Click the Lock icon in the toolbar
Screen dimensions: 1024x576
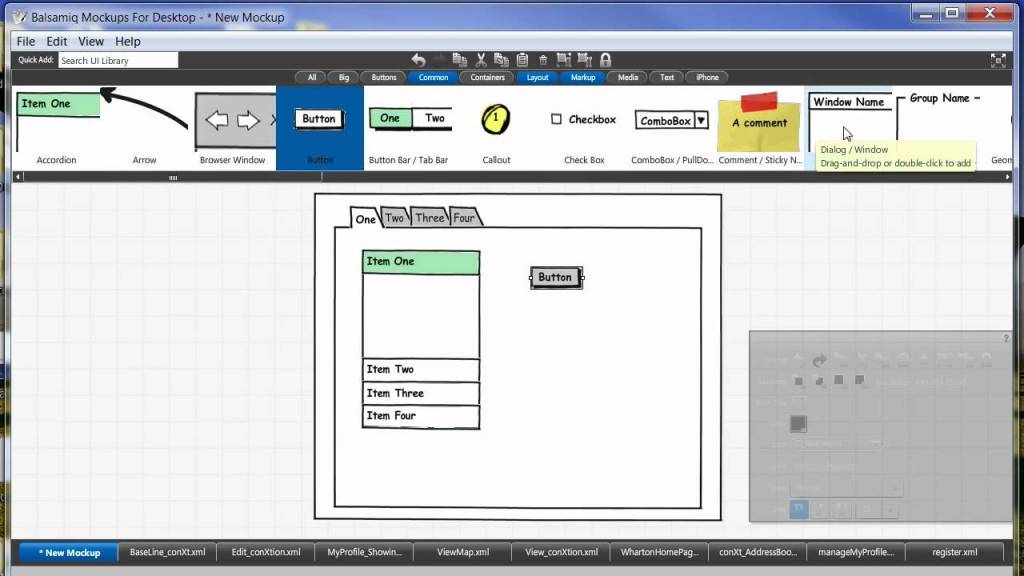605,60
